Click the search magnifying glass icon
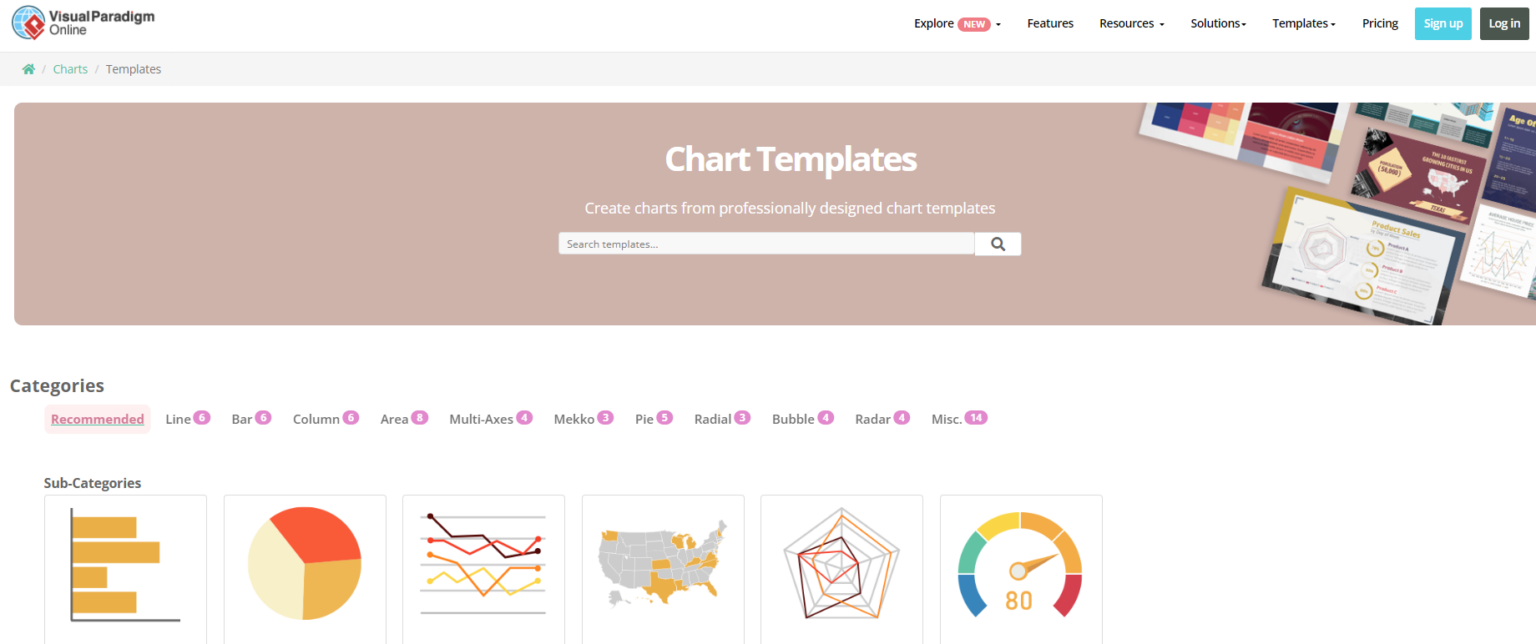The height and width of the screenshot is (644, 1536). click(997, 243)
